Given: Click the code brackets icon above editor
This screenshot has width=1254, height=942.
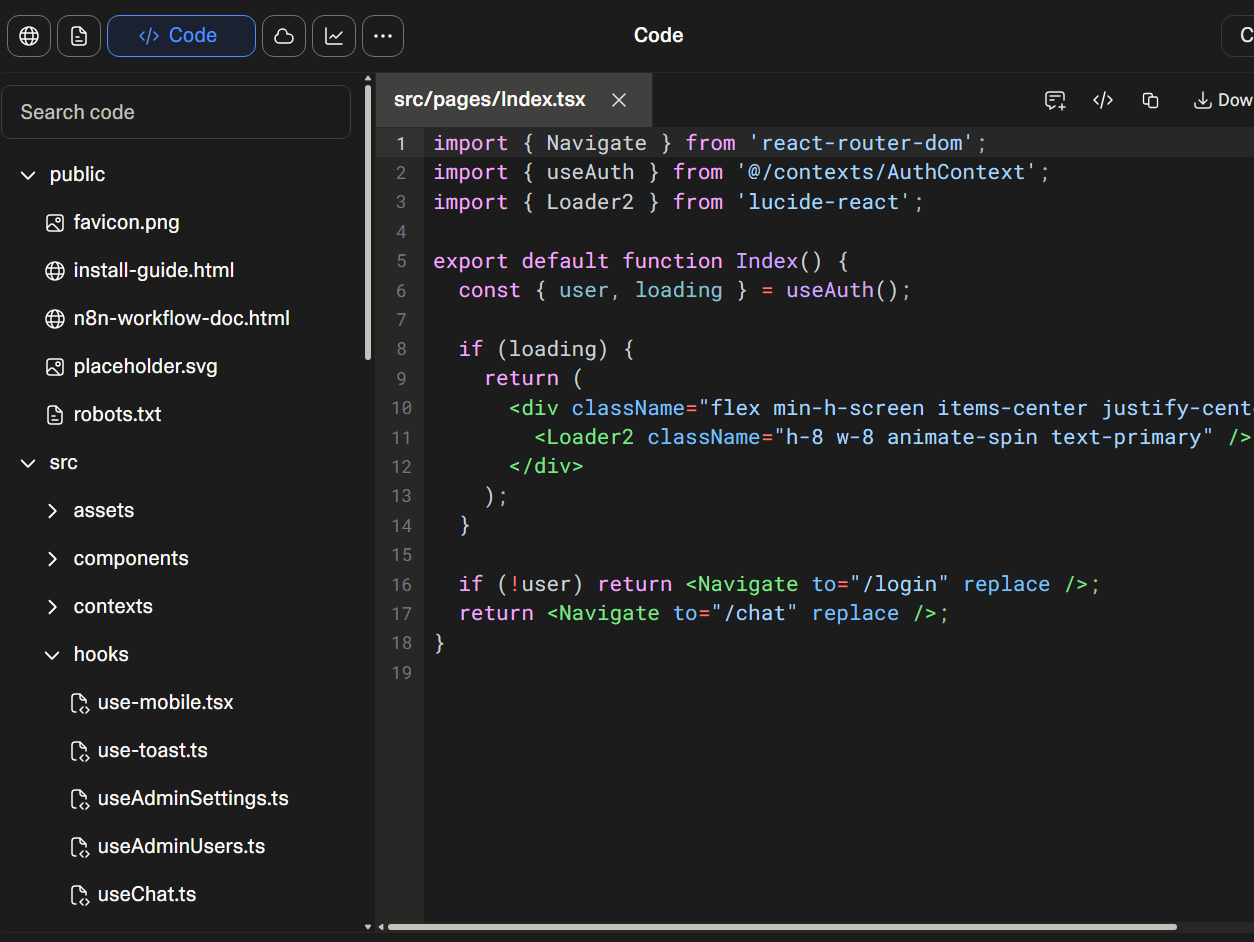Looking at the screenshot, I should (1103, 100).
